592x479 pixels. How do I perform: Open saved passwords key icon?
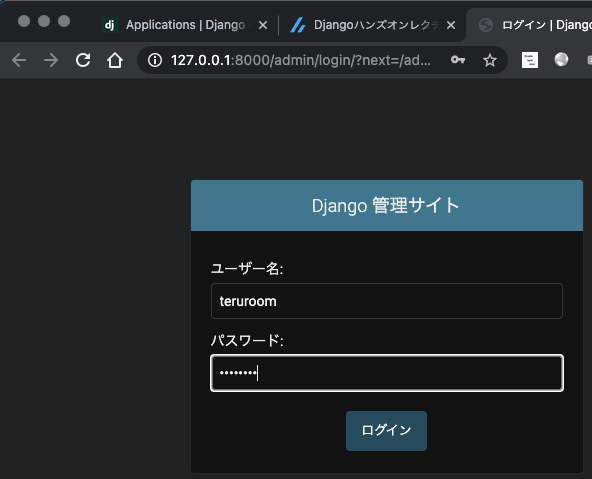click(458, 60)
